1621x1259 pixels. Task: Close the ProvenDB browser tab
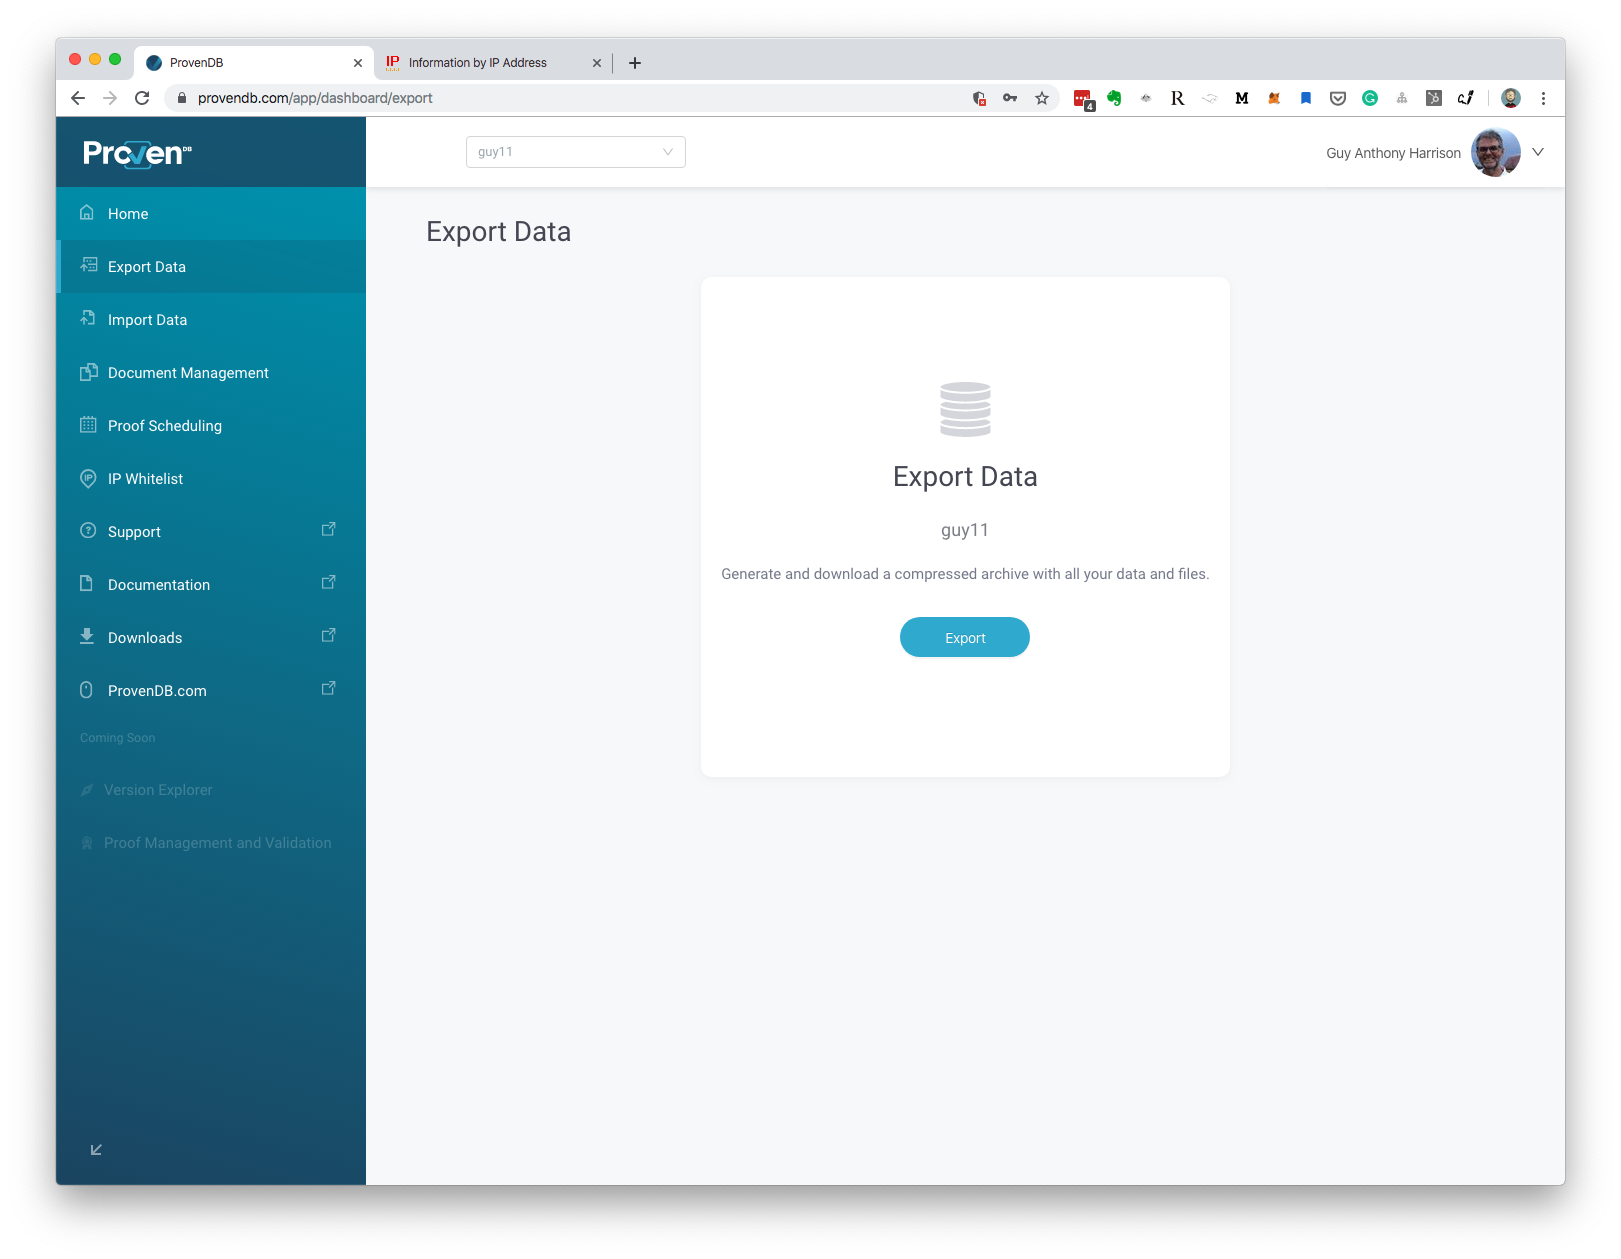pos(358,63)
